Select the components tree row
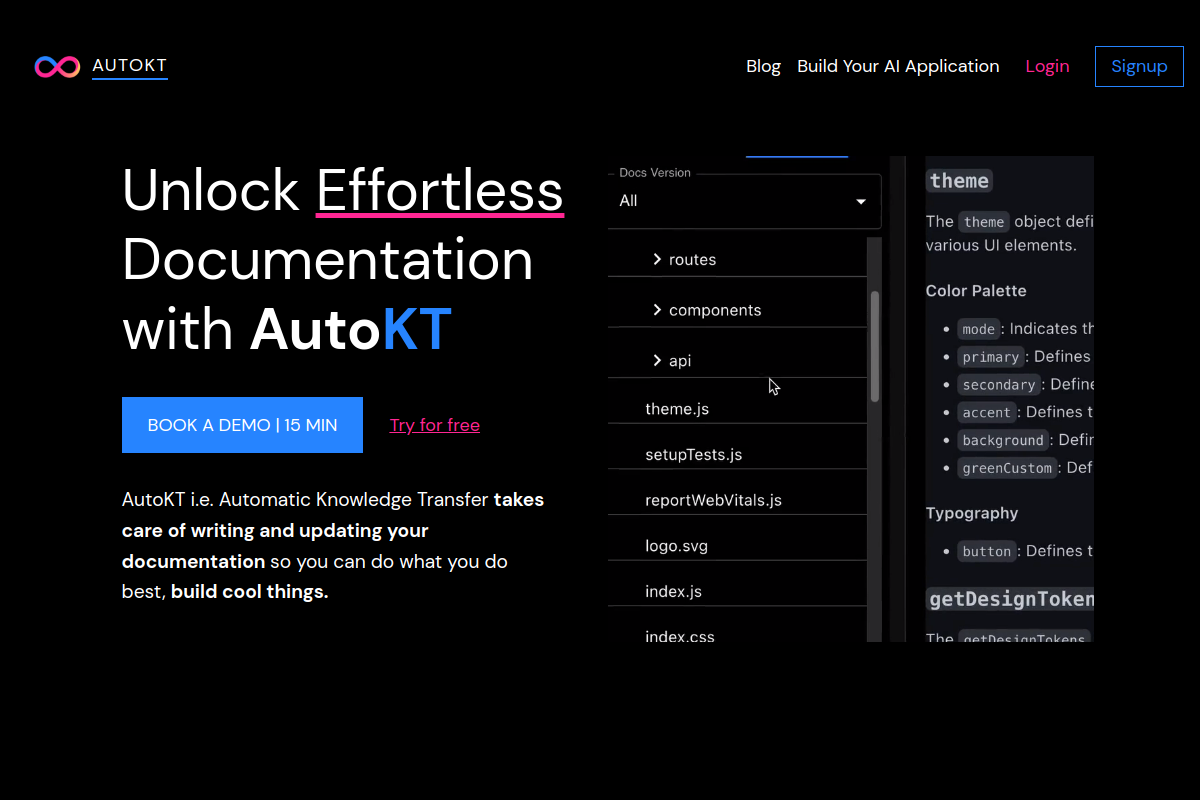Screen dimensions: 1200x800 (737, 310)
